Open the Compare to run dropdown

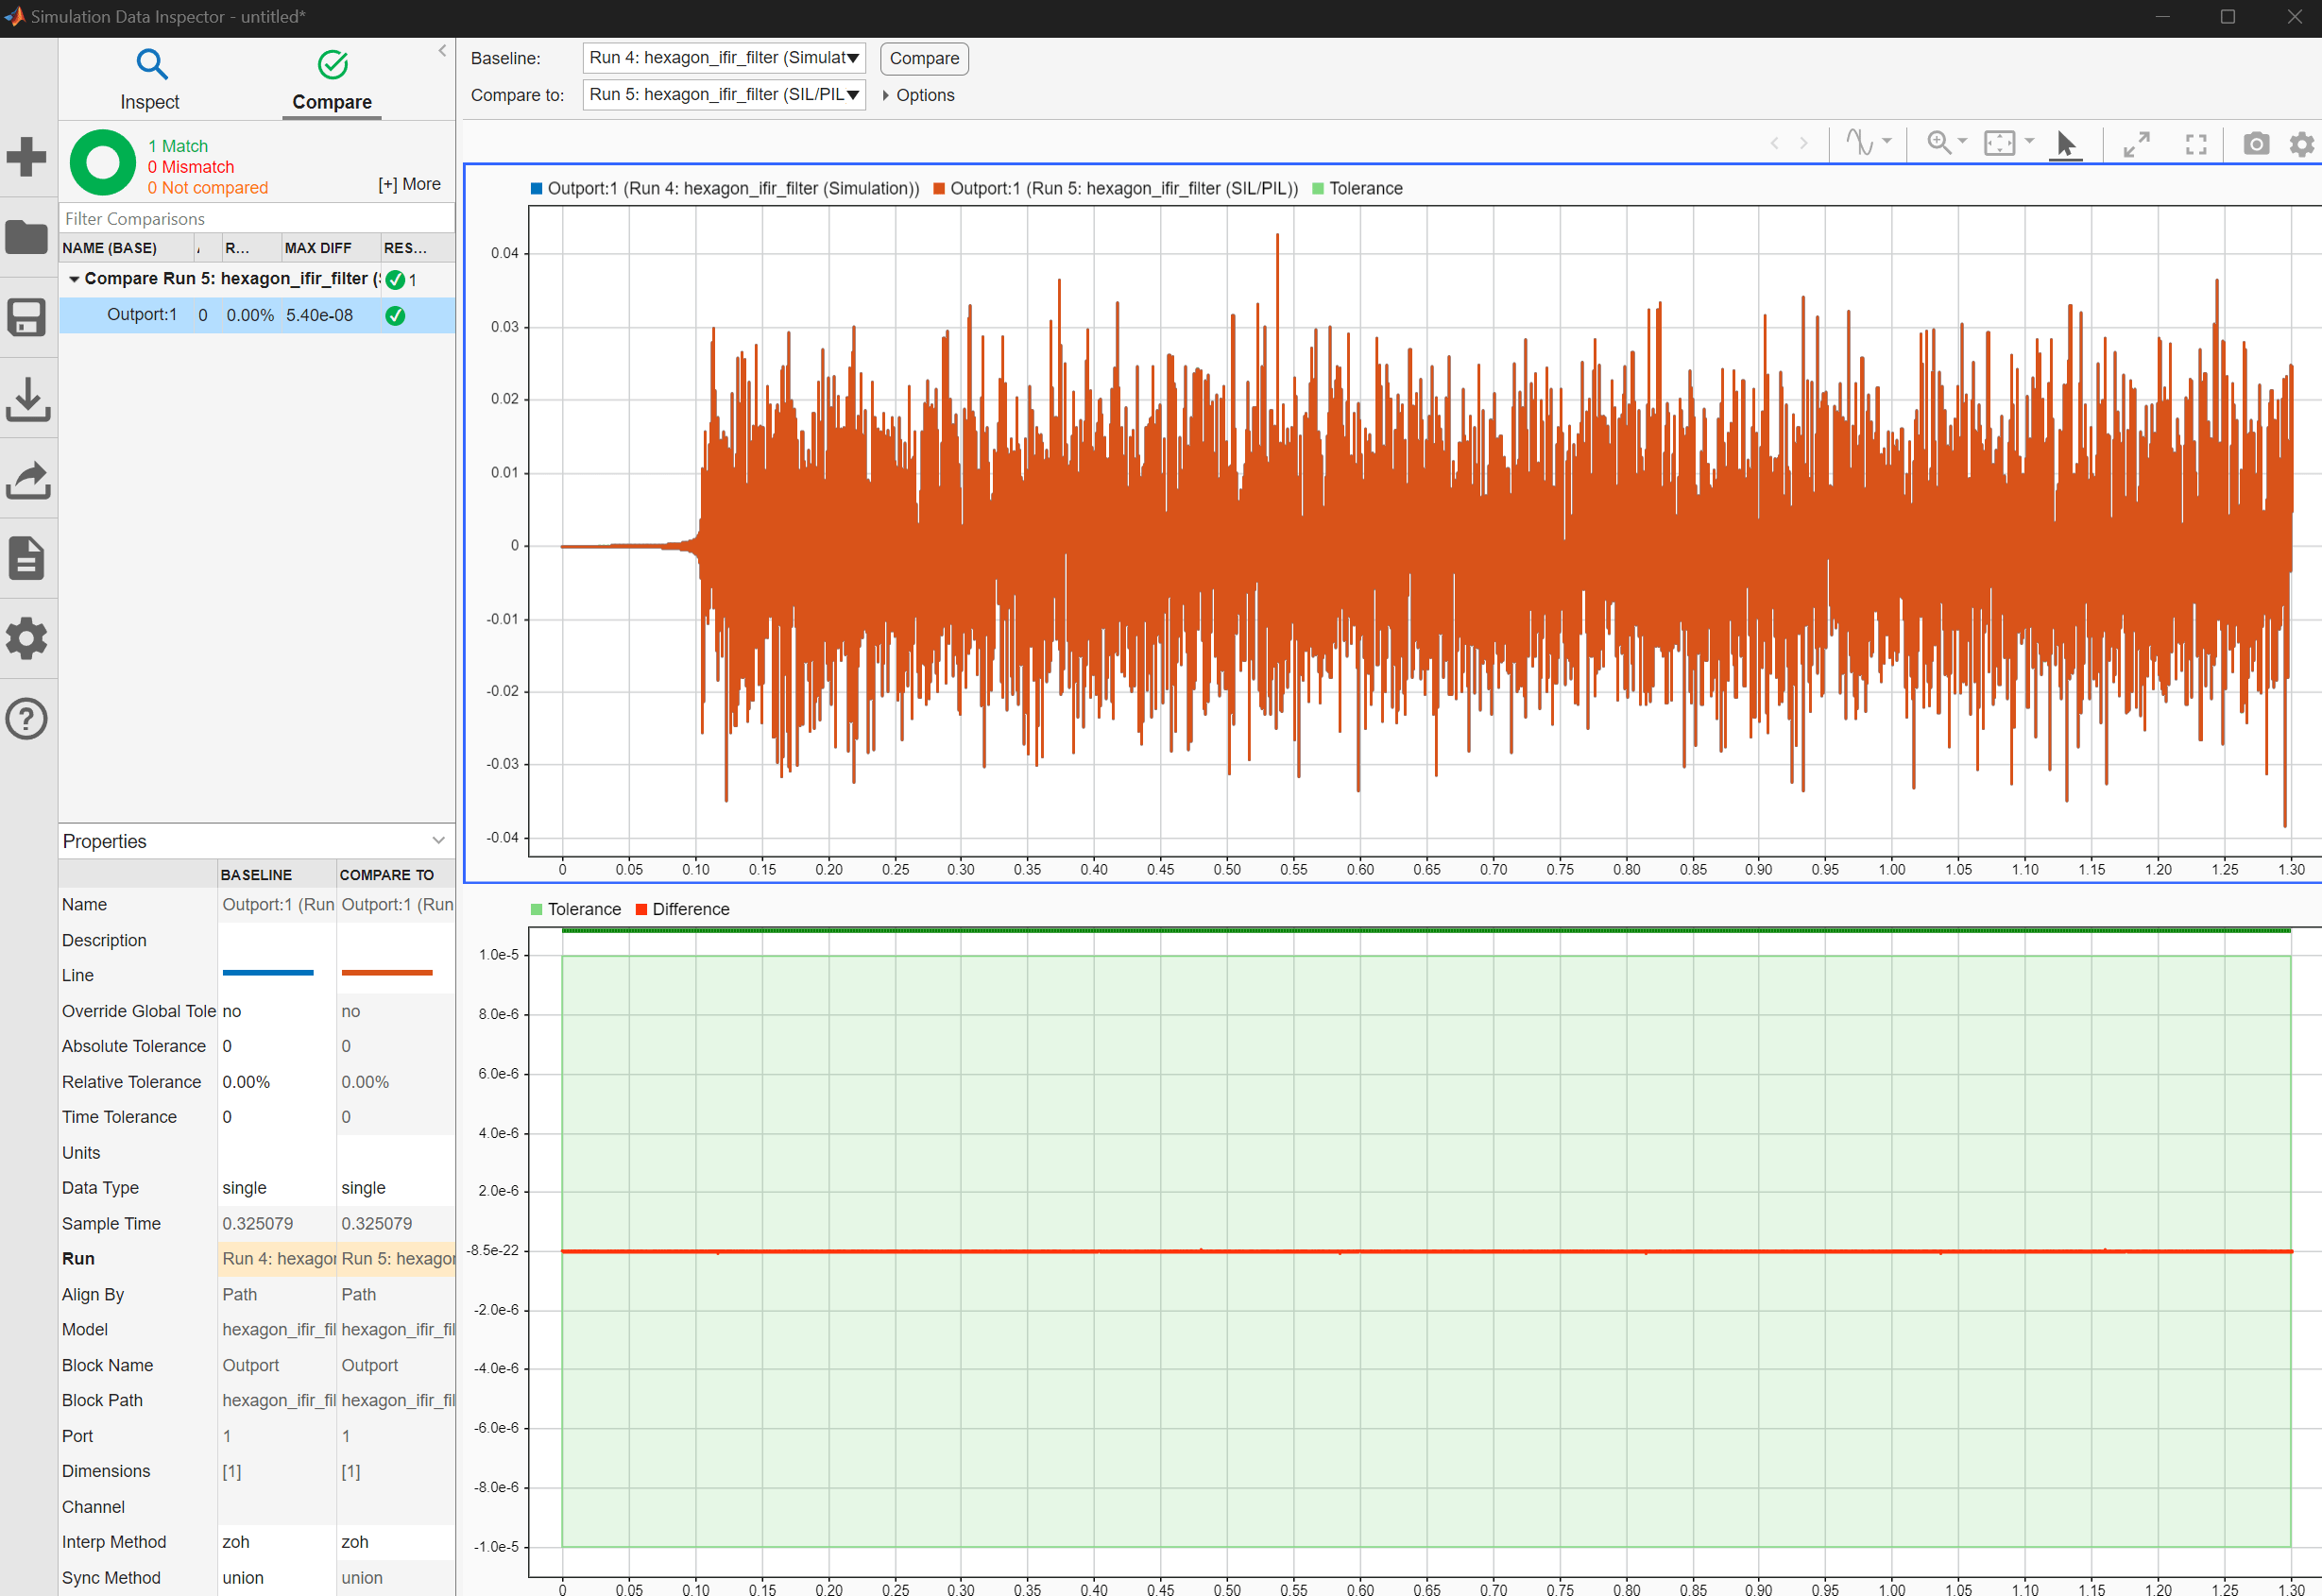click(x=724, y=95)
